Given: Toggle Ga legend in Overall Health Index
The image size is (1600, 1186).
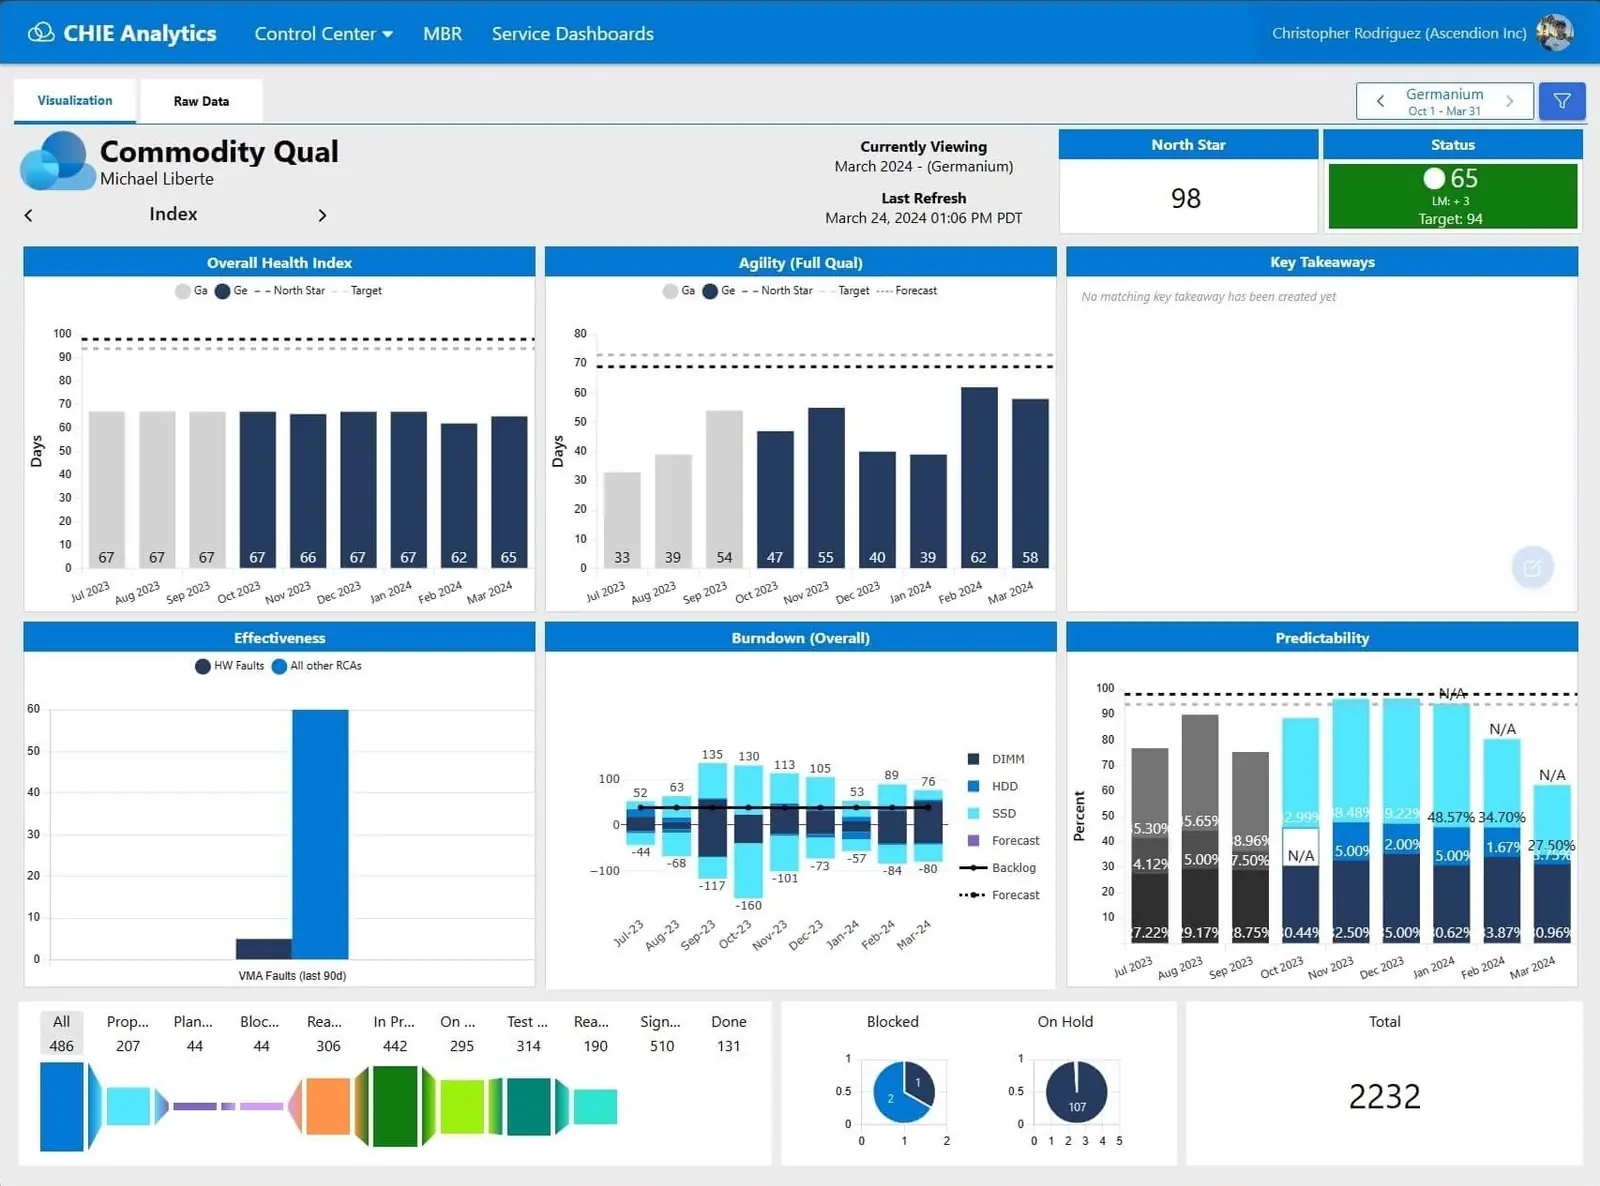Looking at the screenshot, I should (191, 291).
